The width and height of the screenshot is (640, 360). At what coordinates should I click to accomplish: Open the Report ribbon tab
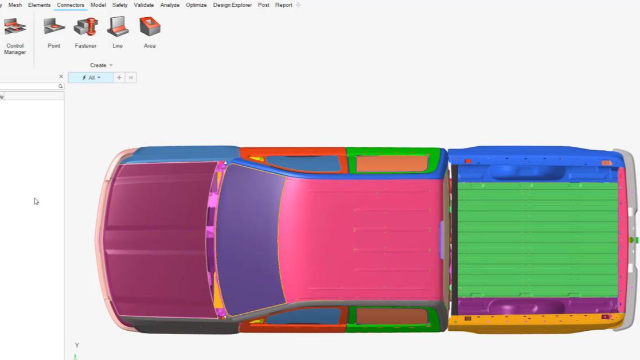(x=284, y=5)
